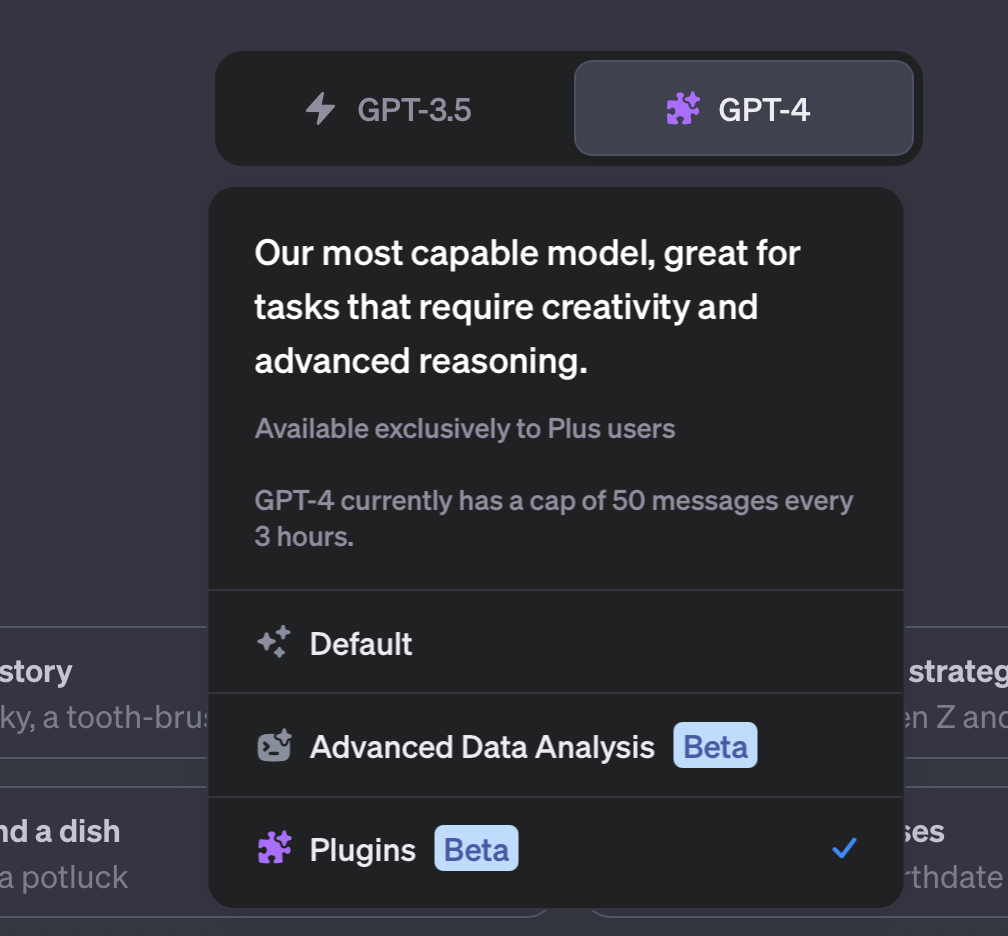Viewport: 1008px width, 936px height.
Task: Click the 'cap of 50 messages' notice text
Action: 554,518
